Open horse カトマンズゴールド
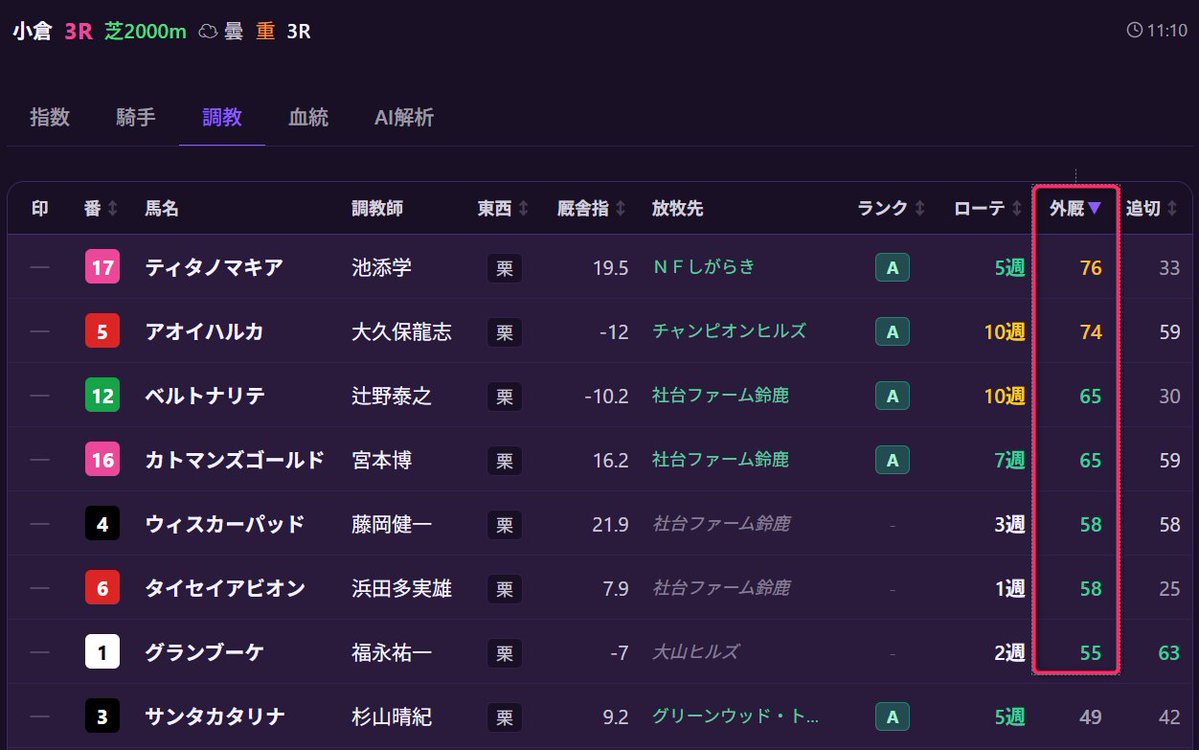The image size is (1199, 750). point(235,460)
